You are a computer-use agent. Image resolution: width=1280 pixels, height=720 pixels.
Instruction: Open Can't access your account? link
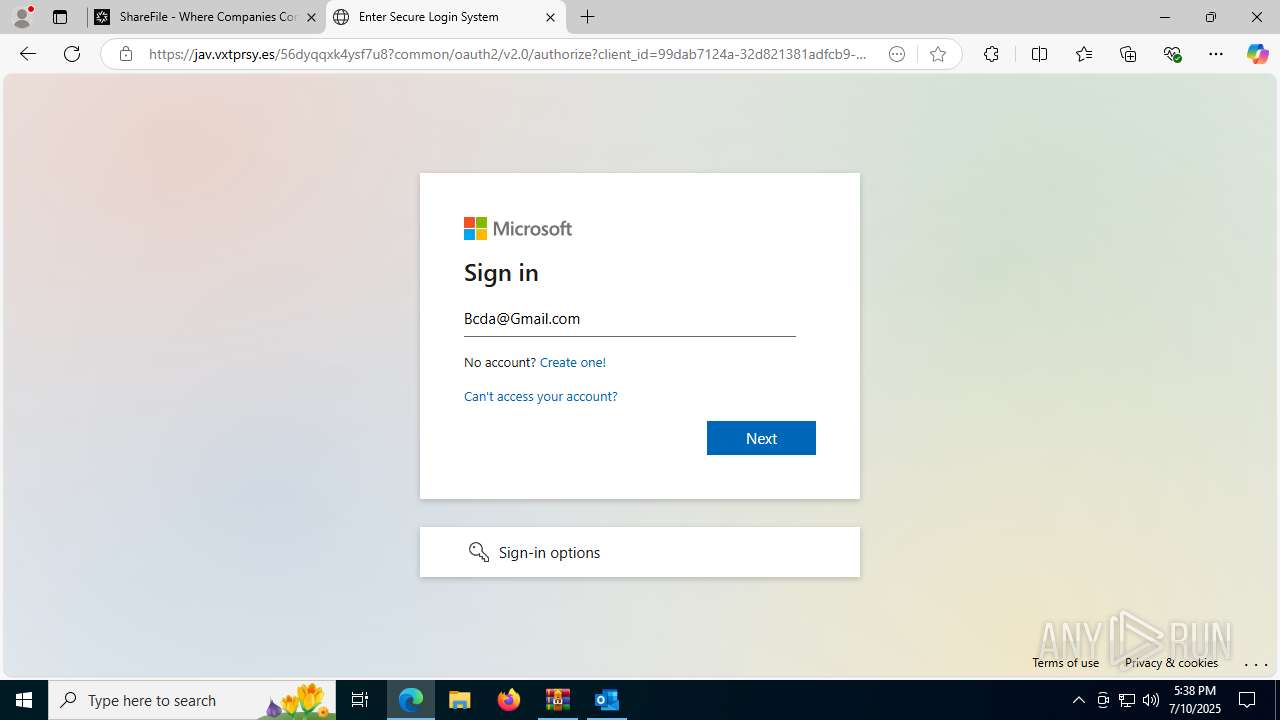click(541, 396)
